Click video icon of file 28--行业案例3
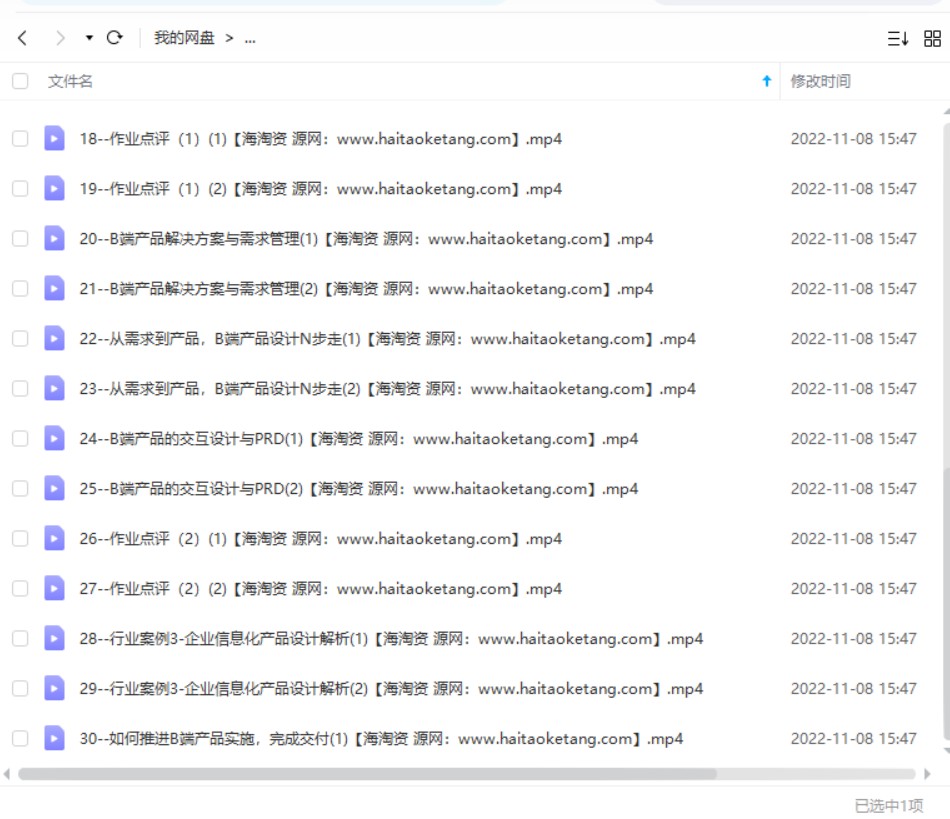 (54, 638)
